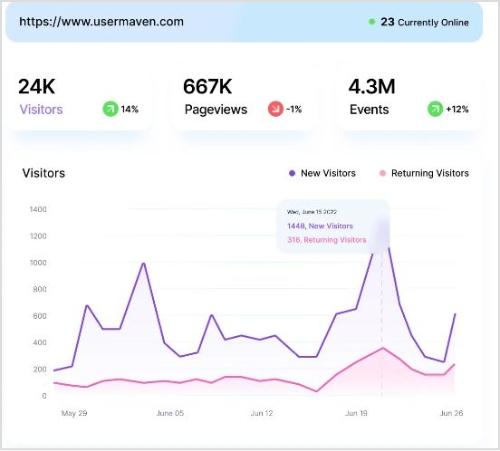Image resolution: width=500 pixels, height=451 pixels.
Task: Click the Jun 19 axis label
Action: coord(356,413)
